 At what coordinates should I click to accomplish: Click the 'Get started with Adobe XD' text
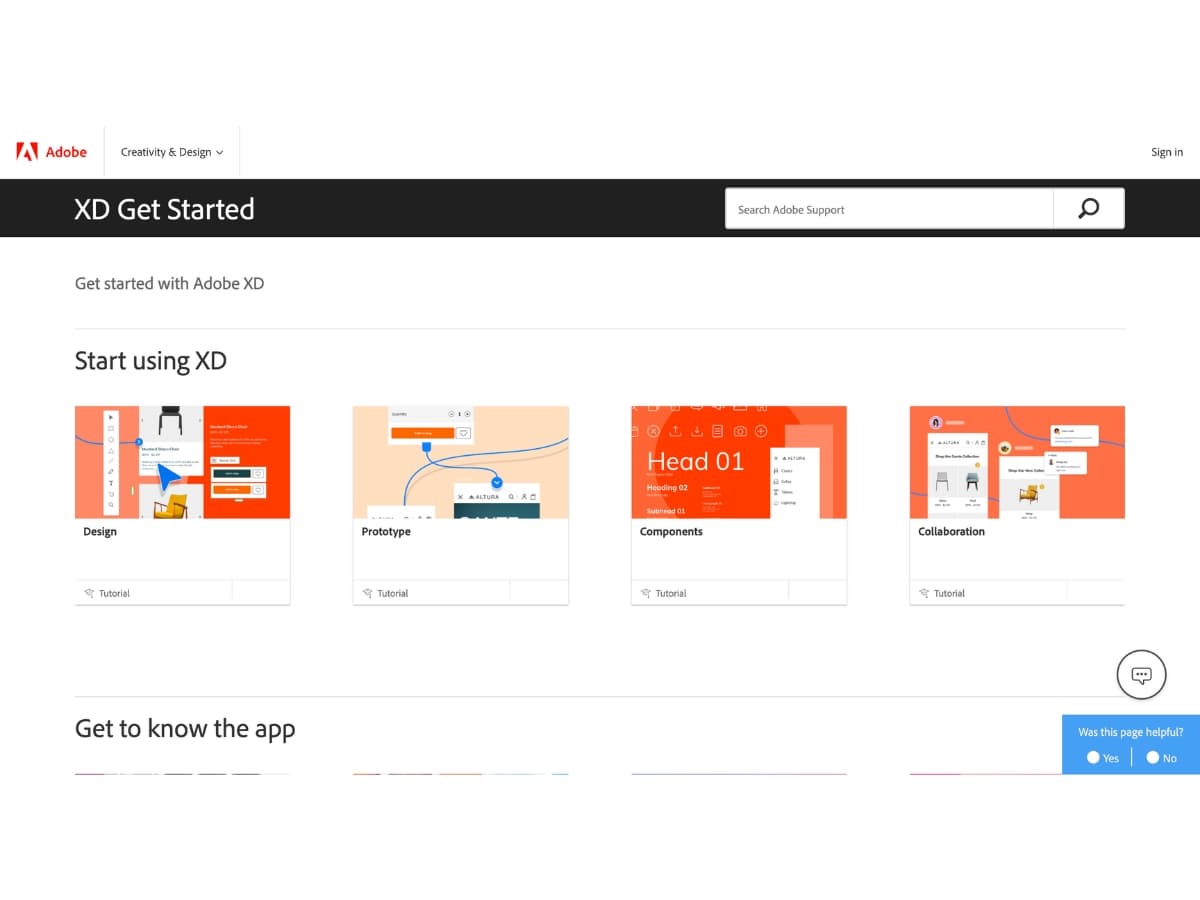169,283
